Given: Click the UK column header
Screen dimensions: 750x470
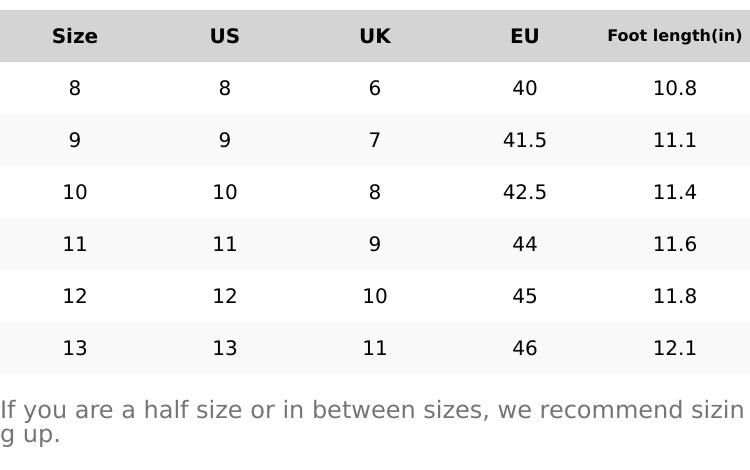Looking at the screenshot, I should pyautogui.click(x=375, y=37).
